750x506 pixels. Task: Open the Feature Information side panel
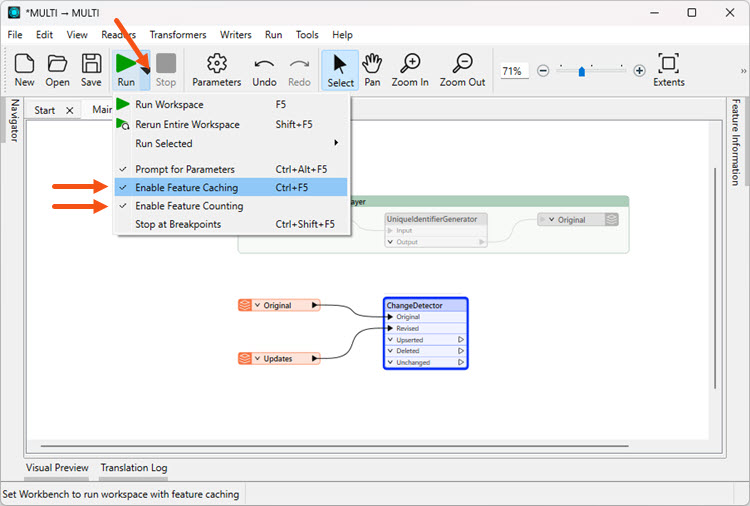[736, 142]
